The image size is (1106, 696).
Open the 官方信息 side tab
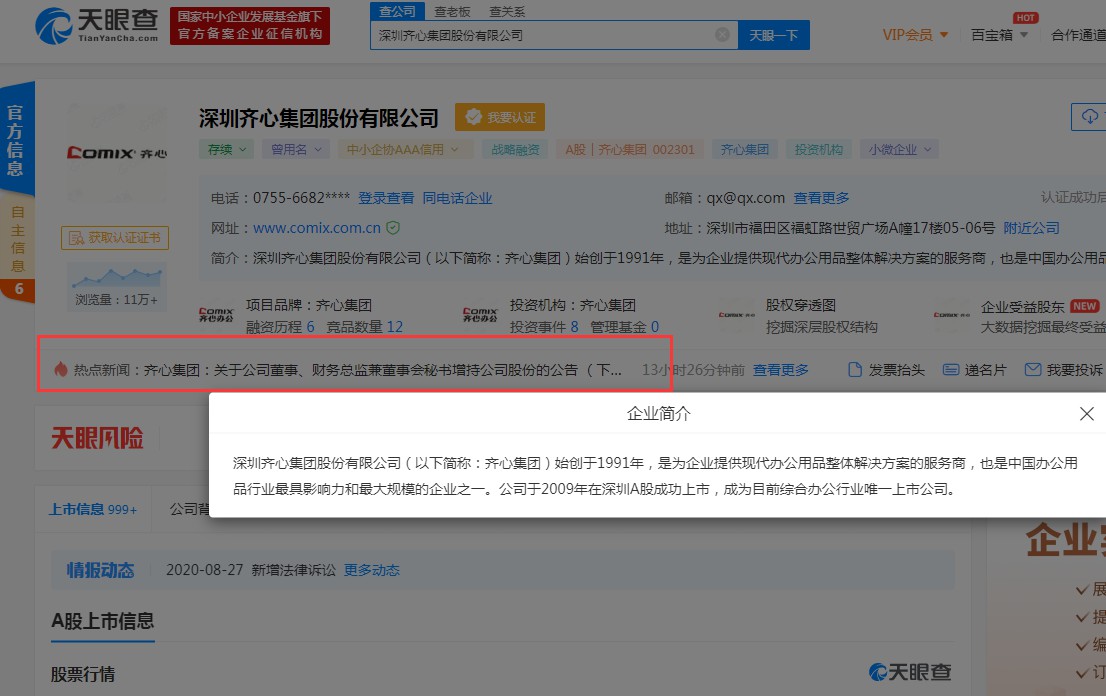tap(16, 140)
